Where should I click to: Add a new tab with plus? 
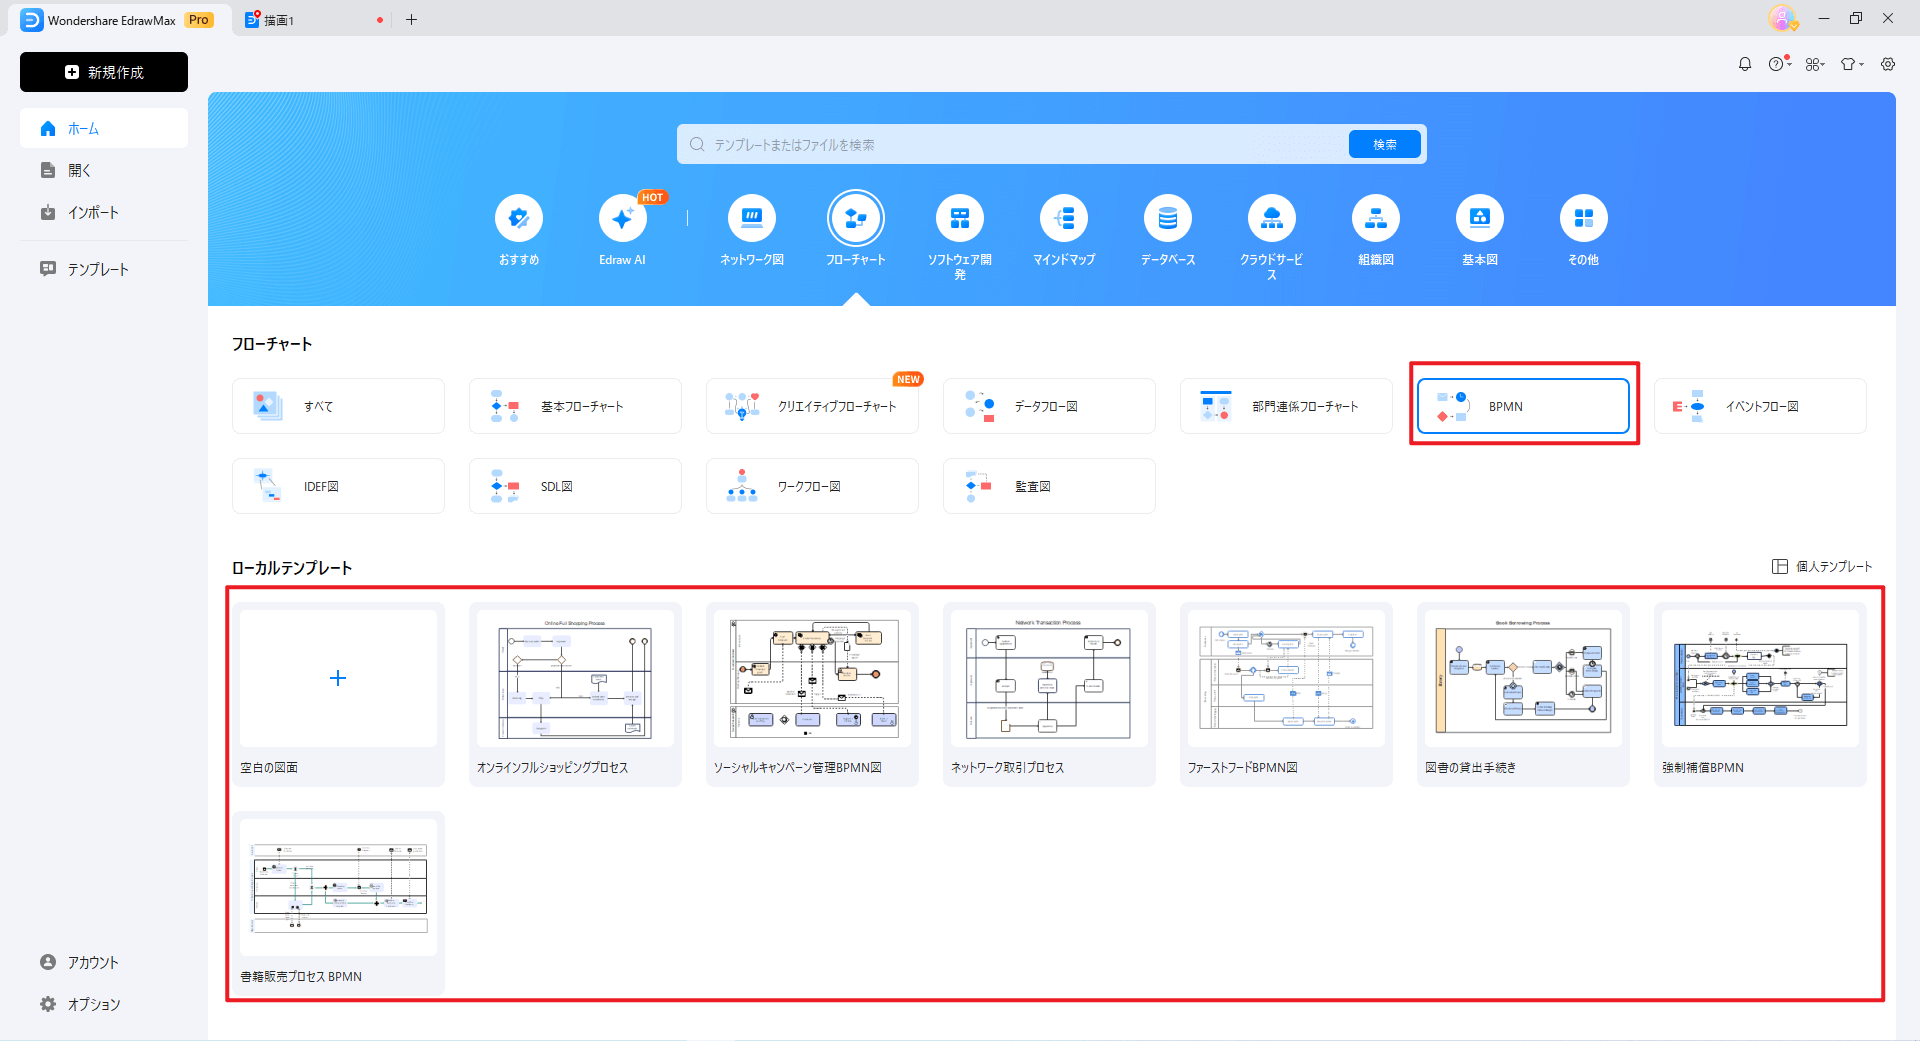pos(411,20)
